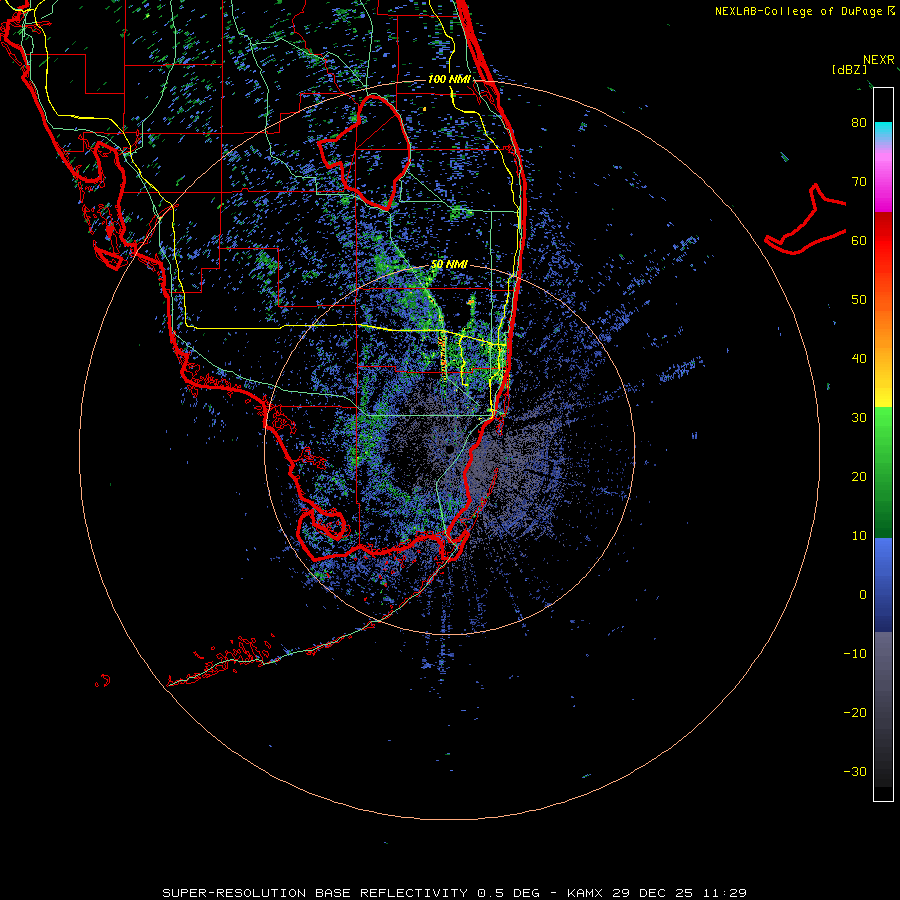
Task: Click the cyan top segment of color scale
Action: pos(883,132)
